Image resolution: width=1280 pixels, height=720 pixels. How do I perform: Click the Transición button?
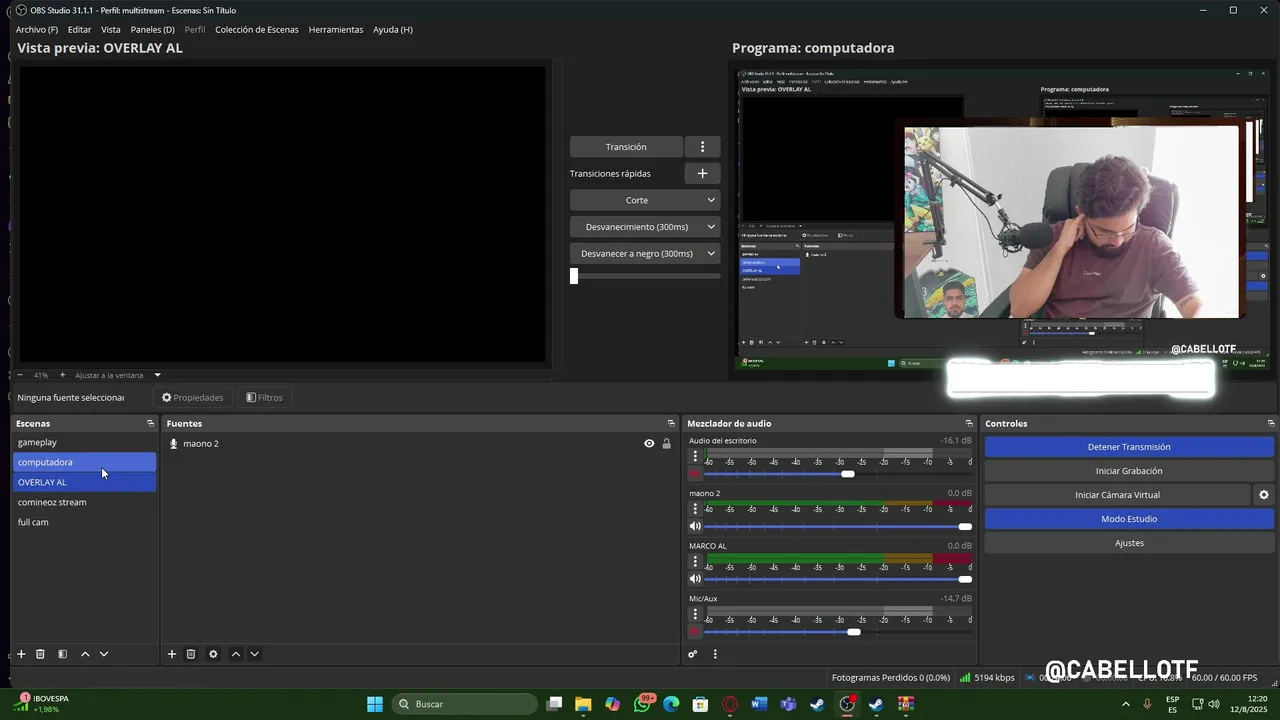[x=626, y=147]
